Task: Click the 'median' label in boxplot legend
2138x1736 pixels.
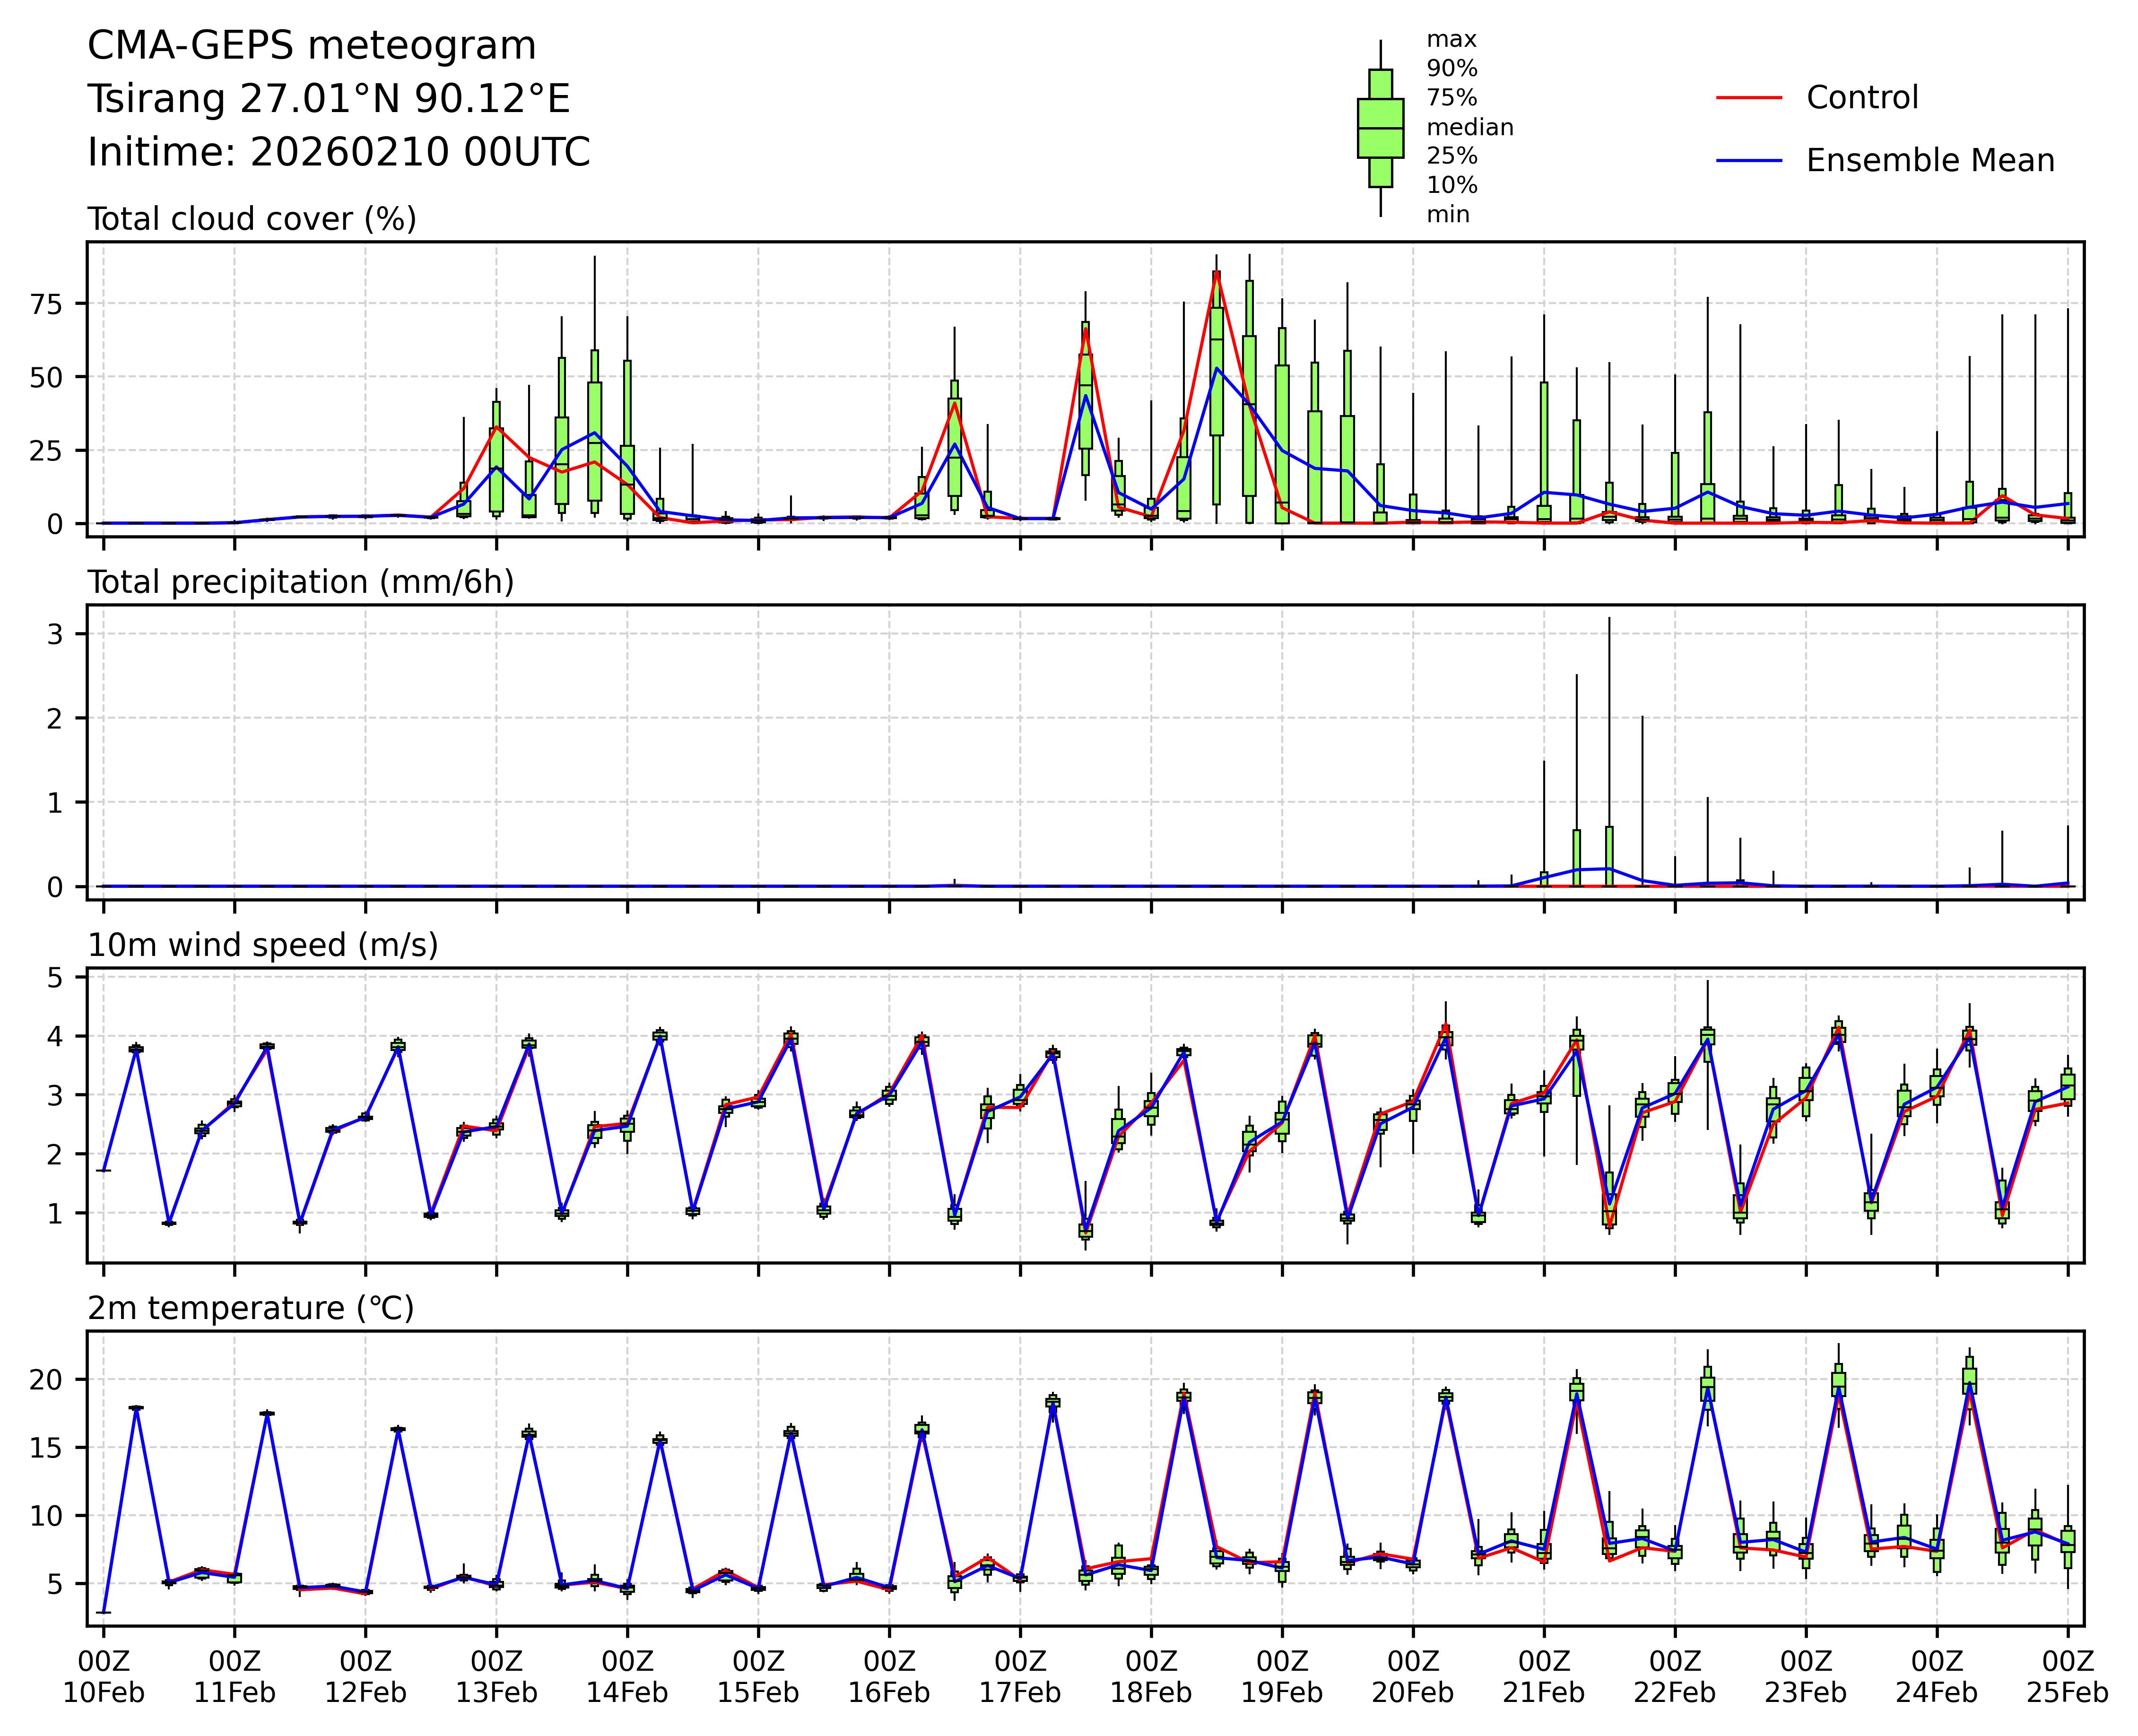Action: pos(1469,127)
